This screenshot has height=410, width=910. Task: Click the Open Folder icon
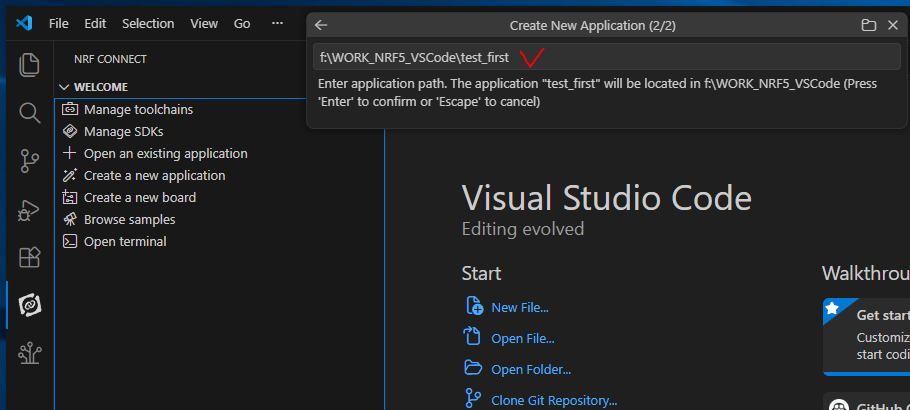pyautogui.click(x=474, y=368)
